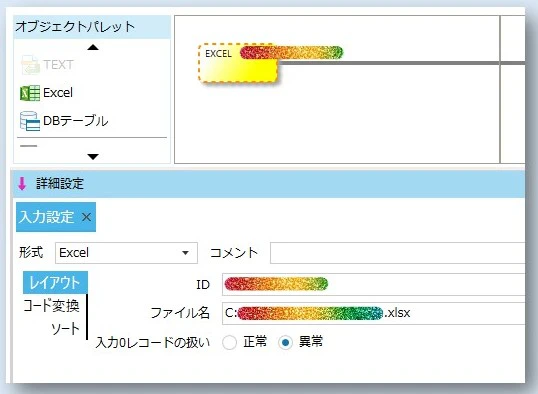538x394 pixels.
Task: Select the 異常 radio button
Action: (x=285, y=342)
